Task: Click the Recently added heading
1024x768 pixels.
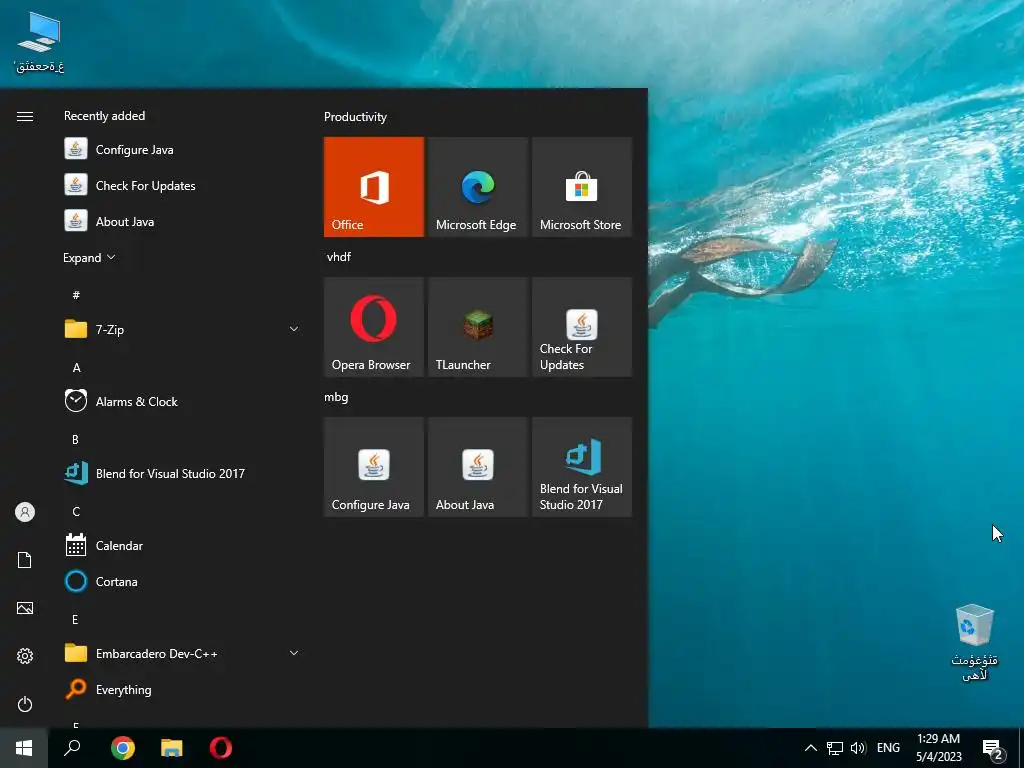Action: tap(104, 116)
